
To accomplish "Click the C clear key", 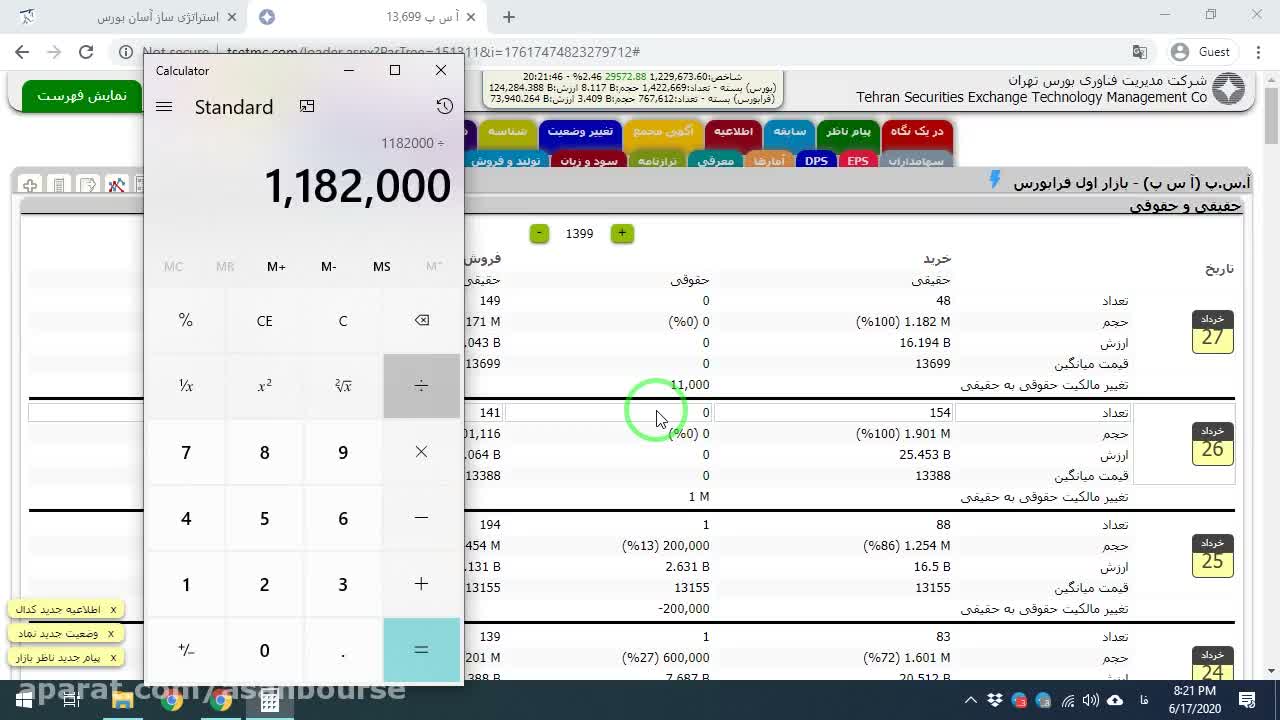I will 343,320.
